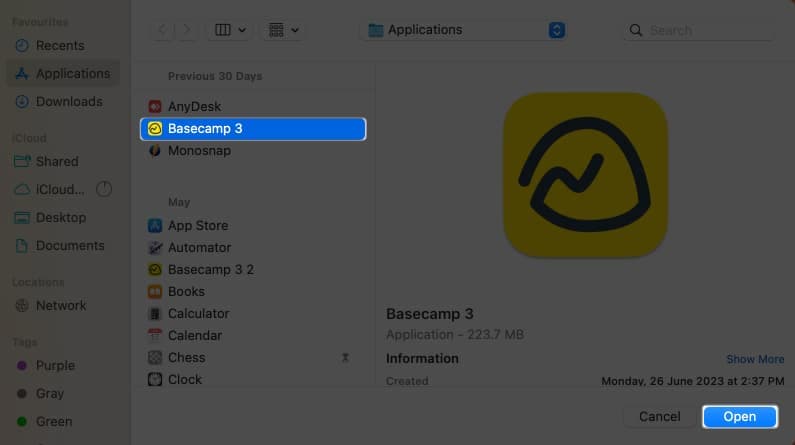Select the Chess app icon

155,357
